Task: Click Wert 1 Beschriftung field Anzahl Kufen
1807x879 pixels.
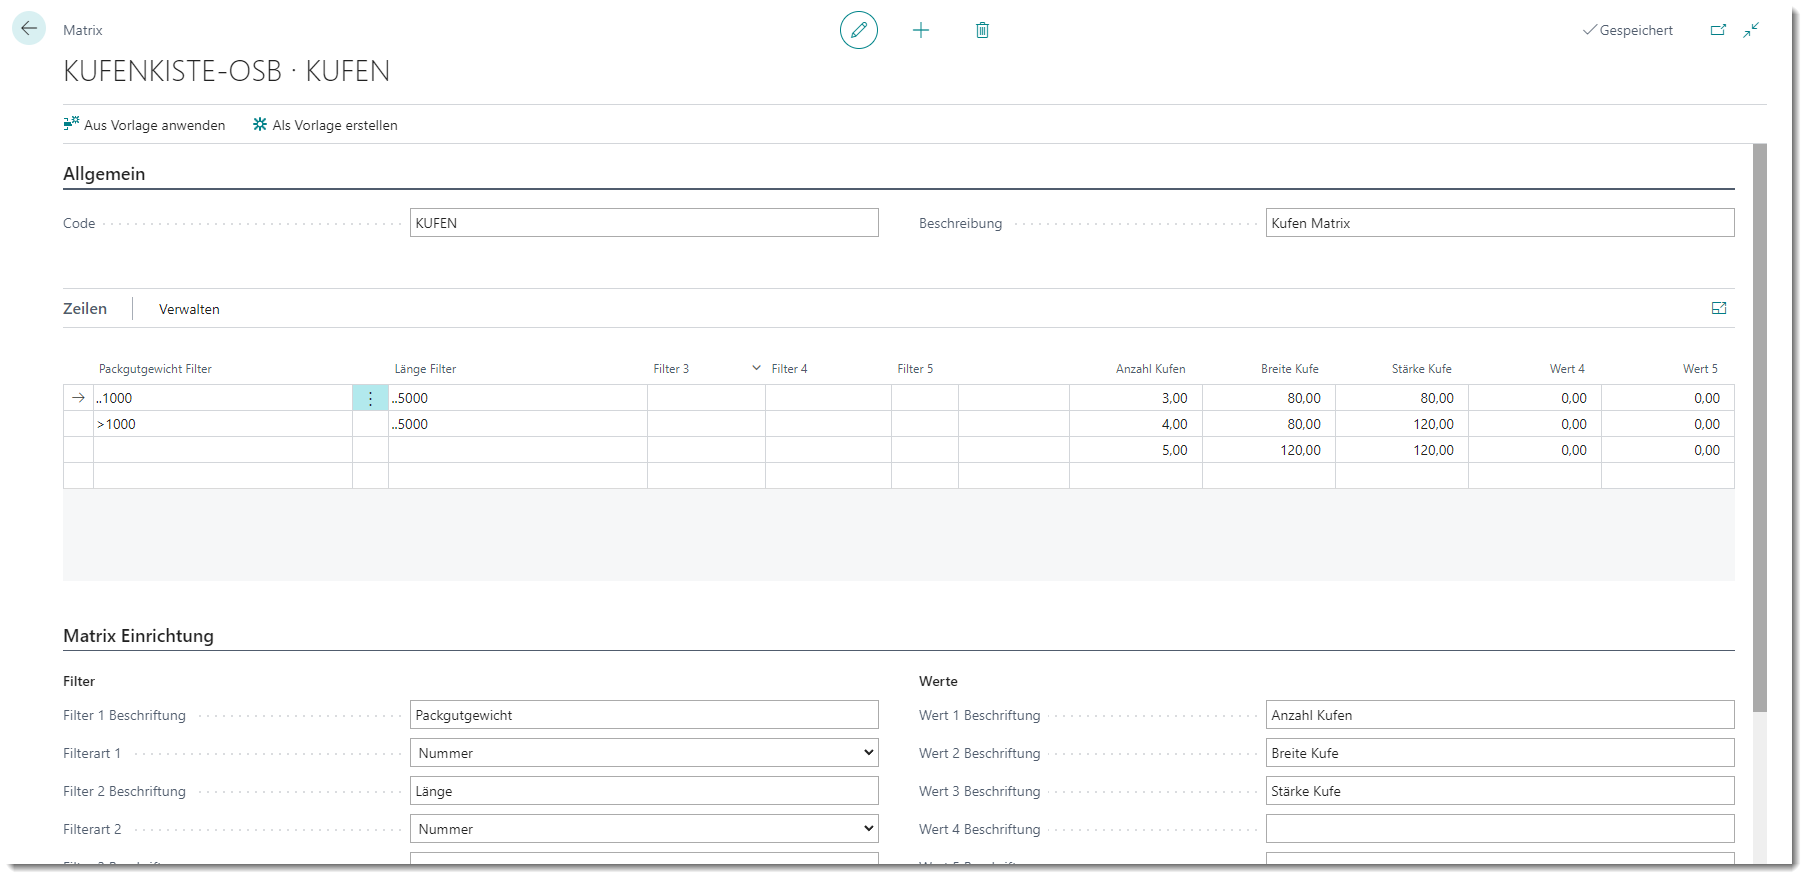Action: [1500, 714]
